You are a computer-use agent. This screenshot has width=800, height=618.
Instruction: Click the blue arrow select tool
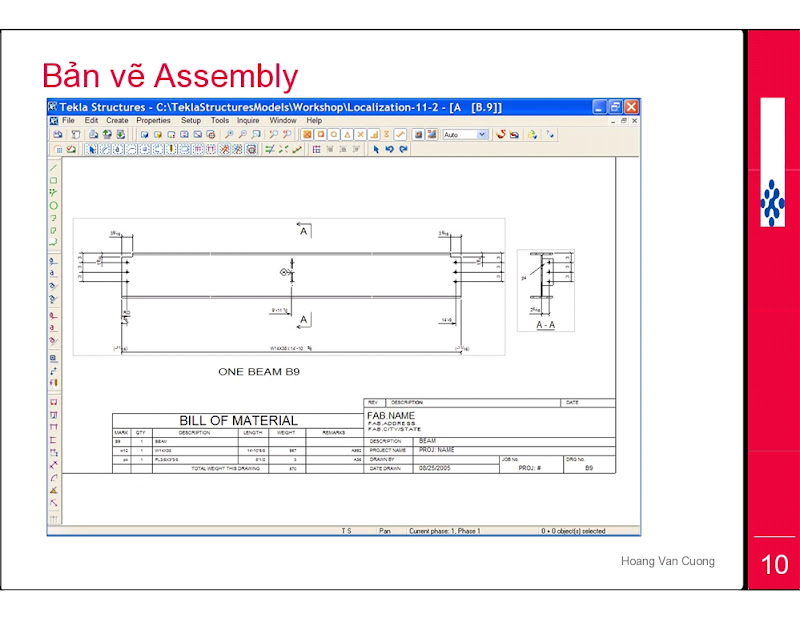click(376, 150)
